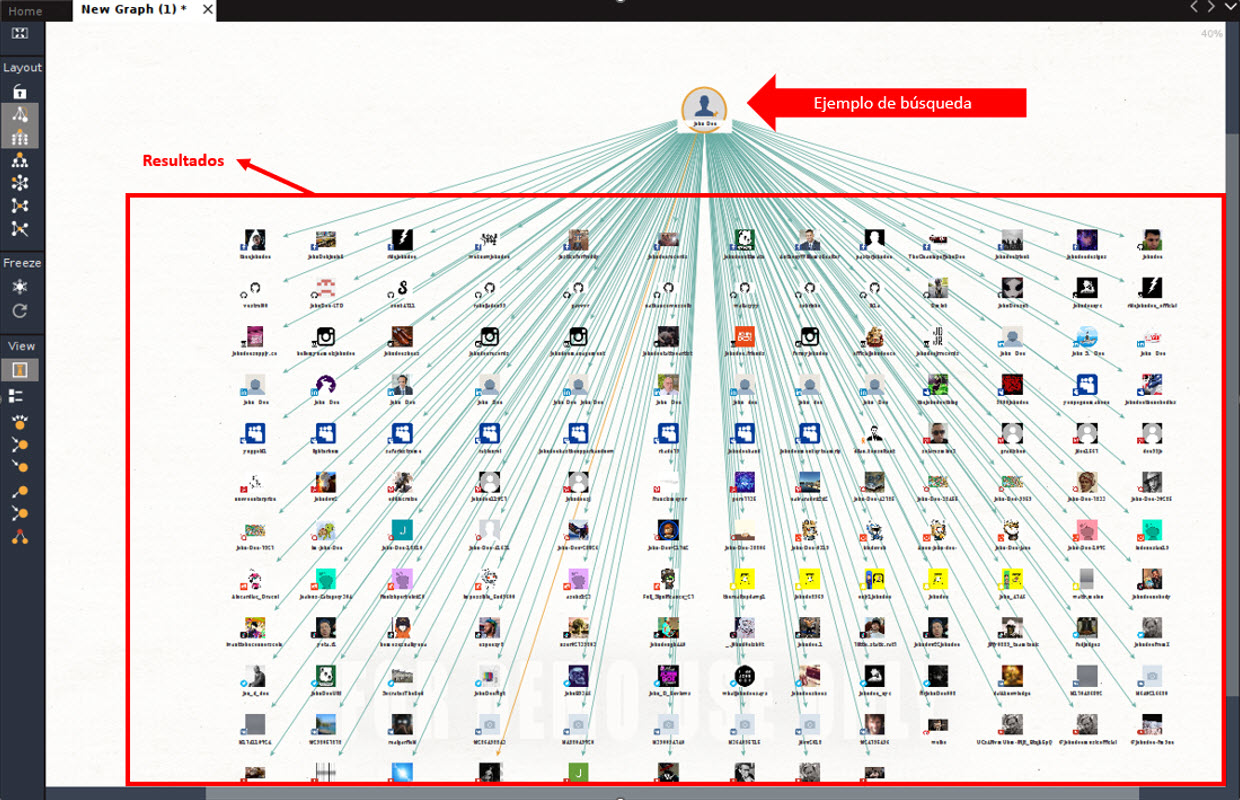Toggle the Freeze snowflake icon
Viewport: 1240px width, 800px height.
20,287
